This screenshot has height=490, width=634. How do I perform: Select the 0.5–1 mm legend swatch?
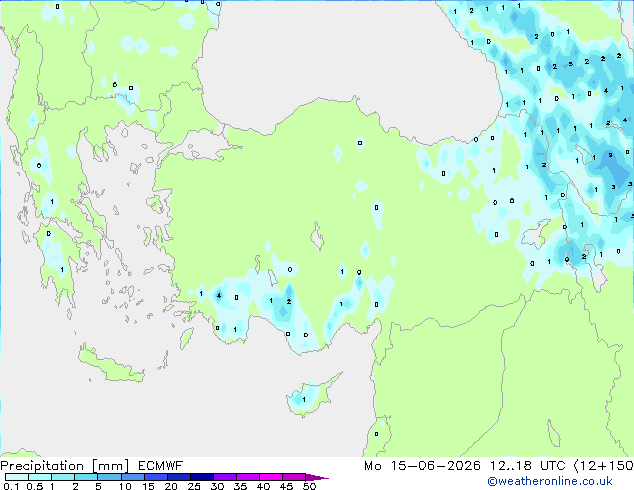[40, 477]
